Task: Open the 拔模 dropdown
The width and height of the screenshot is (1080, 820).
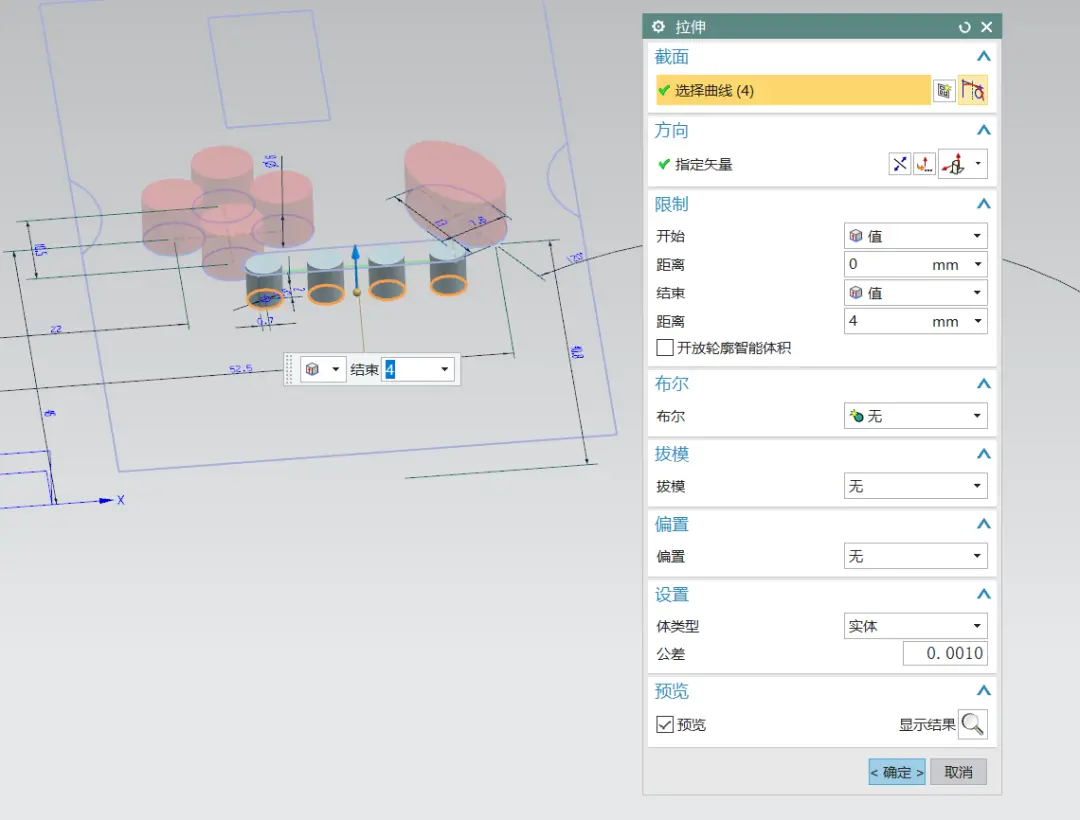Action: pos(915,486)
